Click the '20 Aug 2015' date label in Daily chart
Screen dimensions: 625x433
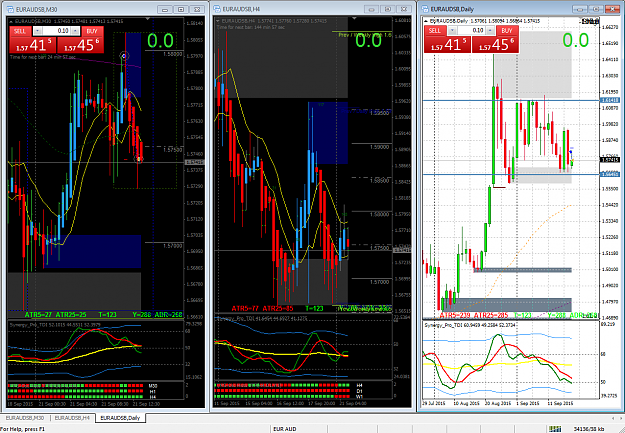498,403
